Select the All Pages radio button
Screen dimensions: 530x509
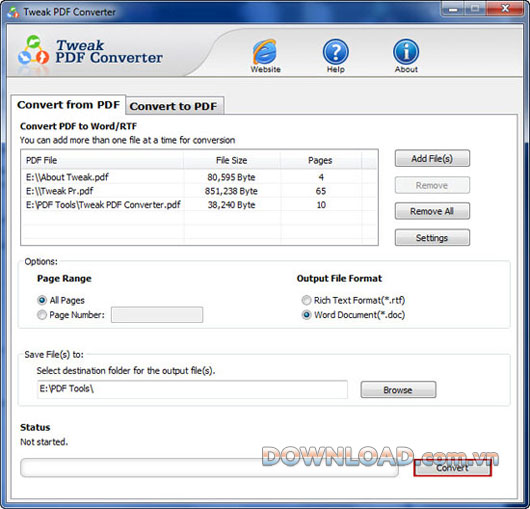point(42,300)
